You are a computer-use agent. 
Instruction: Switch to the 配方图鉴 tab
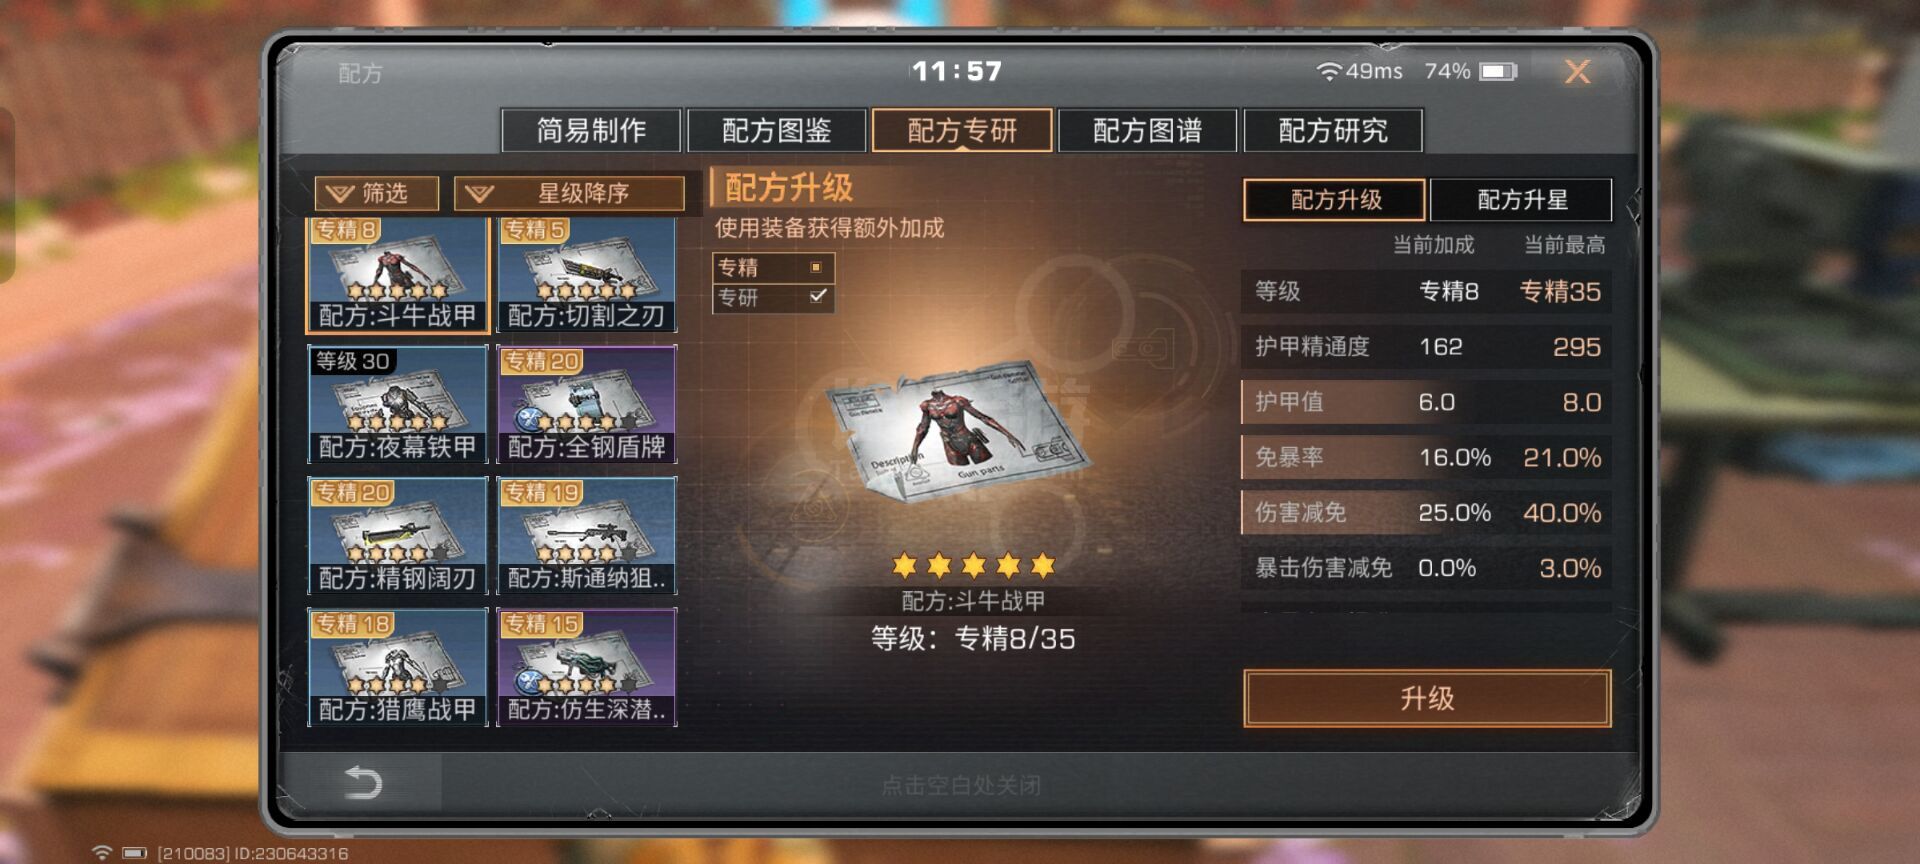click(x=777, y=130)
